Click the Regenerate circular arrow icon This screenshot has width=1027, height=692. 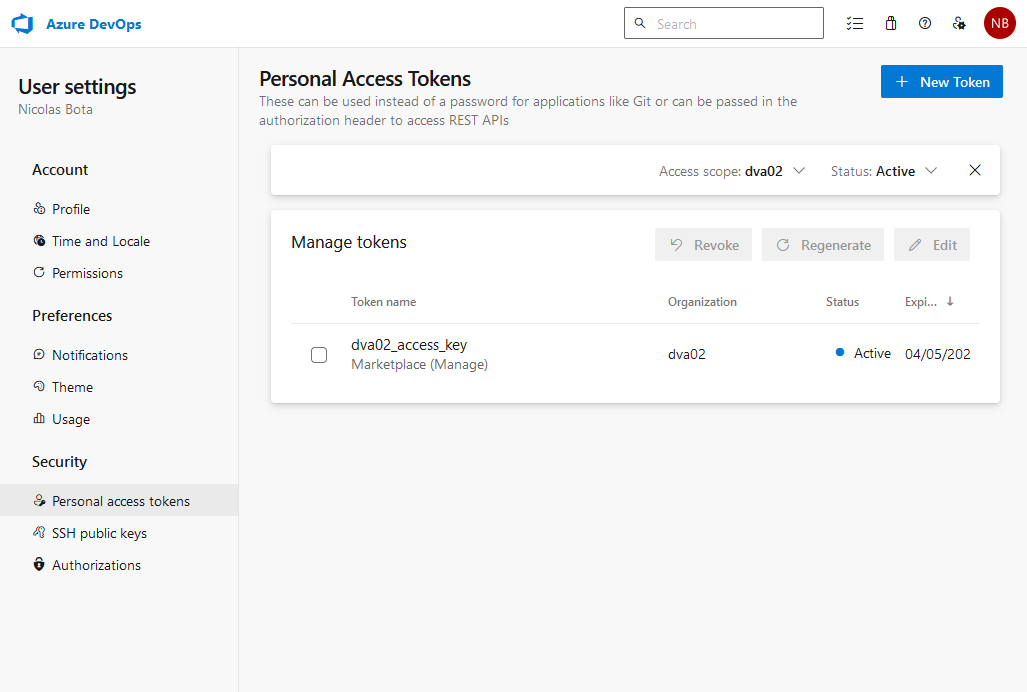[x=783, y=245]
